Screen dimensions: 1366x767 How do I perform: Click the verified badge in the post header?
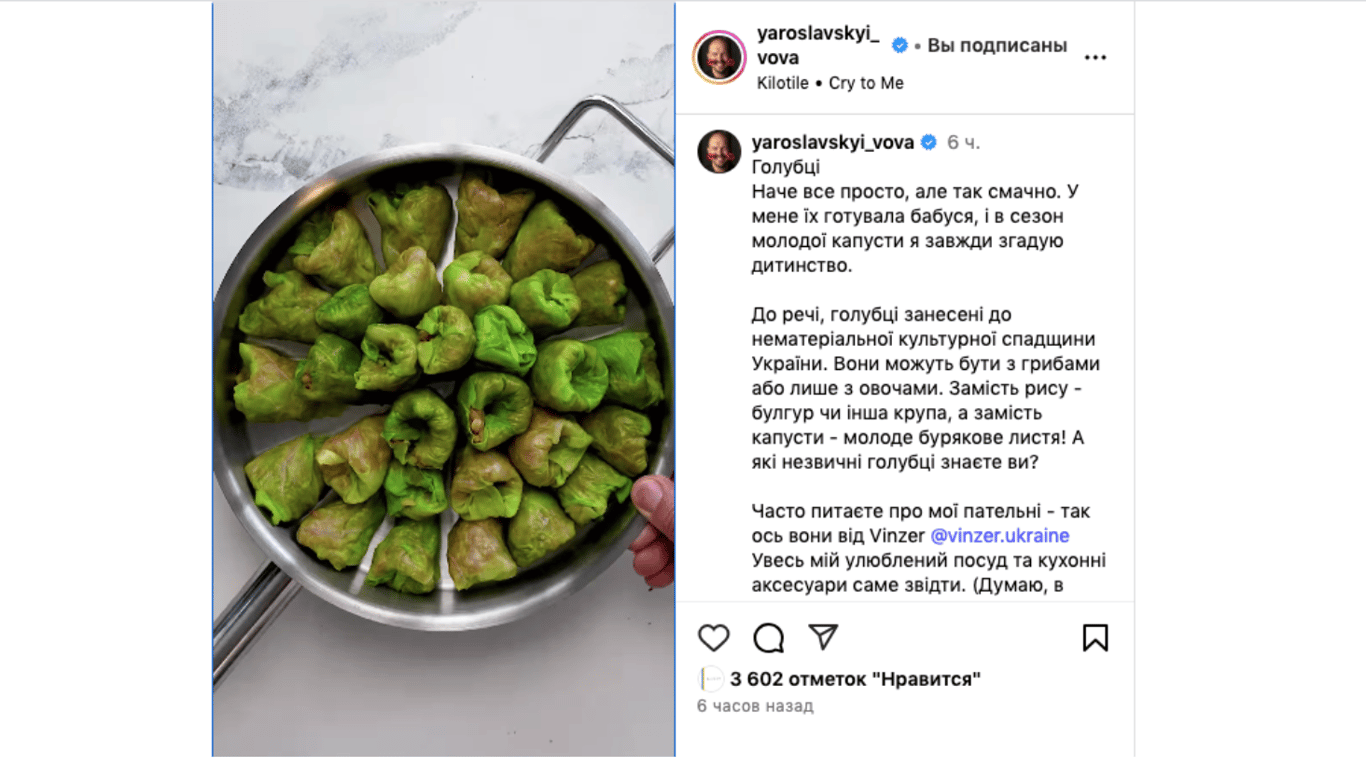pyautogui.click(x=900, y=45)
